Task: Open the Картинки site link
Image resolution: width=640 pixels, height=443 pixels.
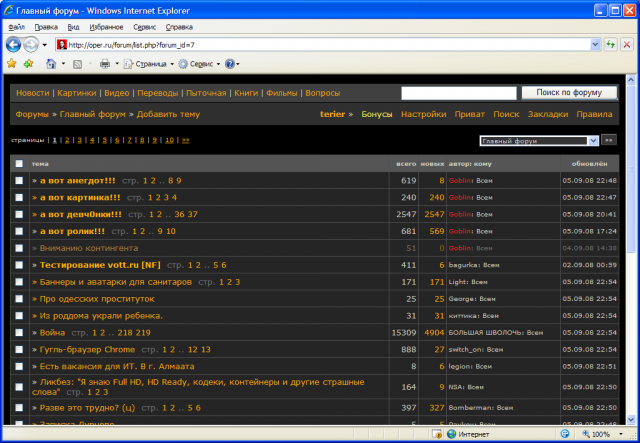Action: (77, 93)
